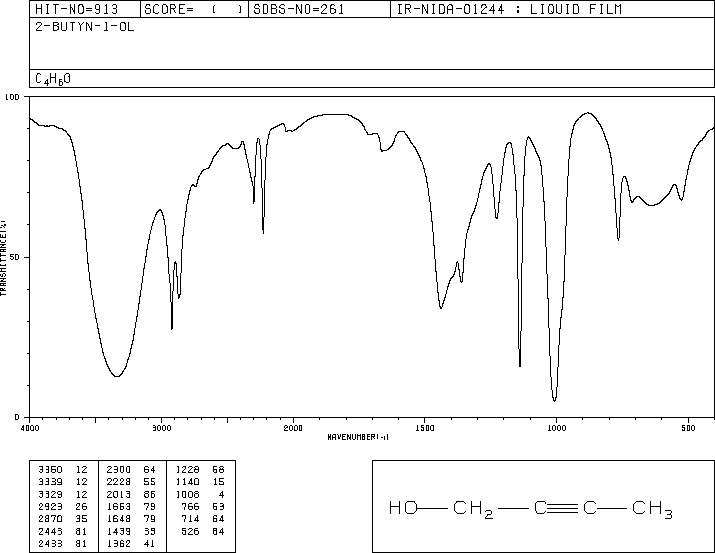Click the peak value '1008' in table
Screen dimensions: 715x553
(x=187, y=494)
